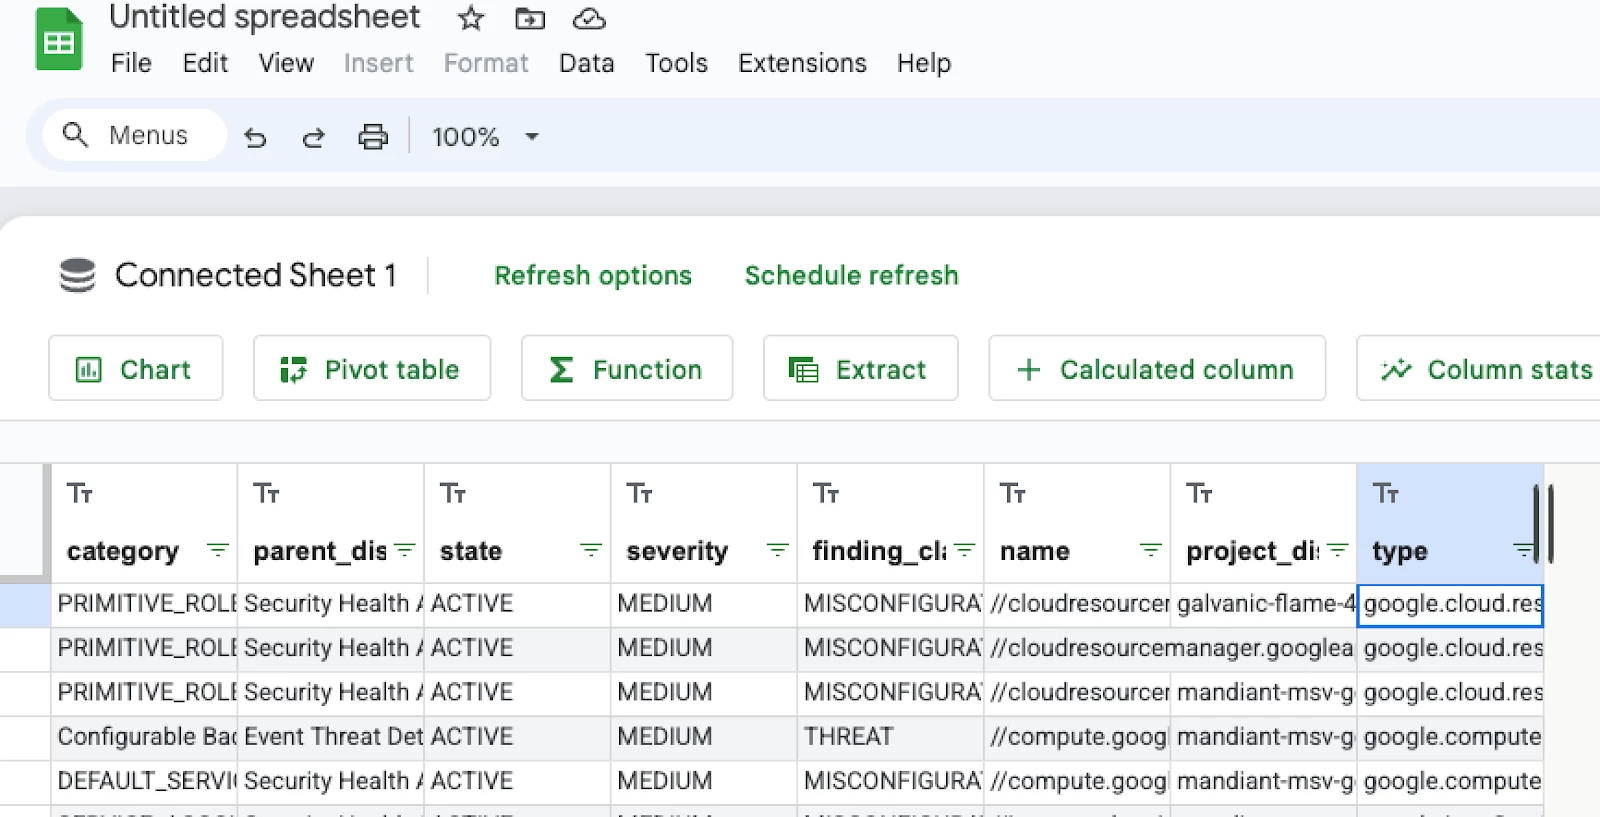This screenshot has height=817, width=1600.
Task: Click text type icon of project_dis column
Action: click(x=1200, y=493)
